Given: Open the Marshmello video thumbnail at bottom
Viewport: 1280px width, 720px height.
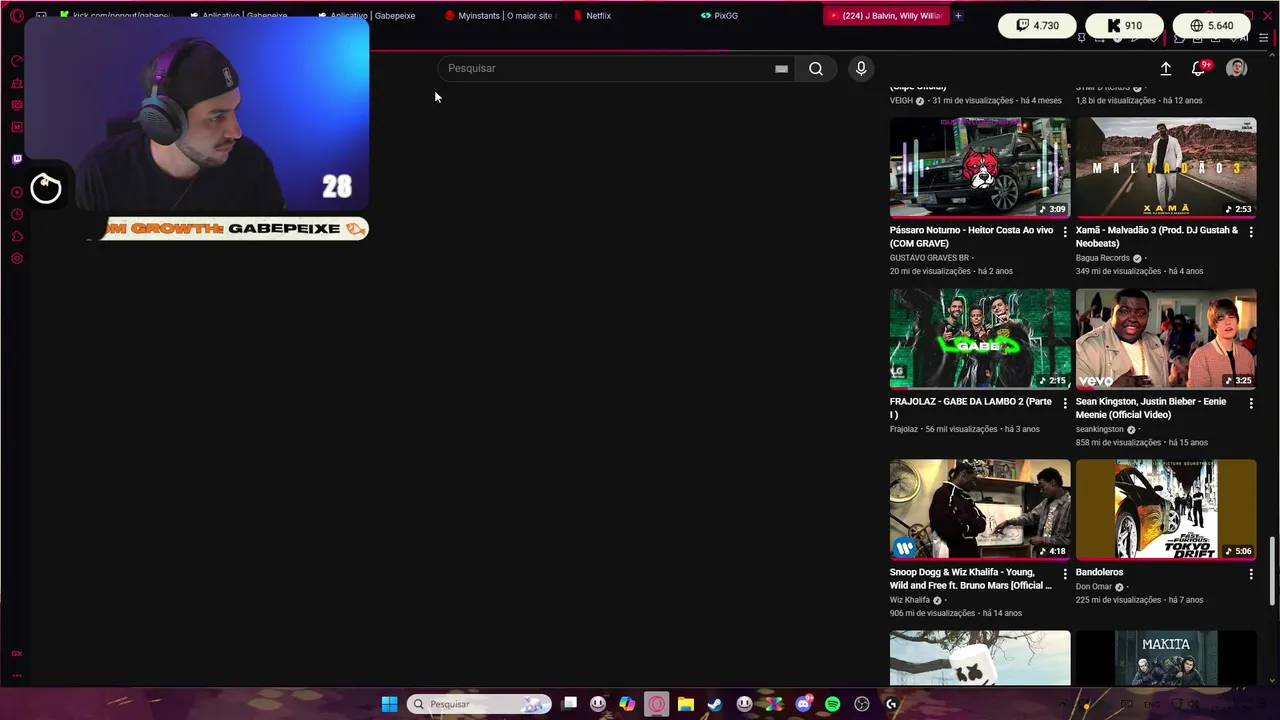Looking at the screenshot, I should [x=980, y=658].
